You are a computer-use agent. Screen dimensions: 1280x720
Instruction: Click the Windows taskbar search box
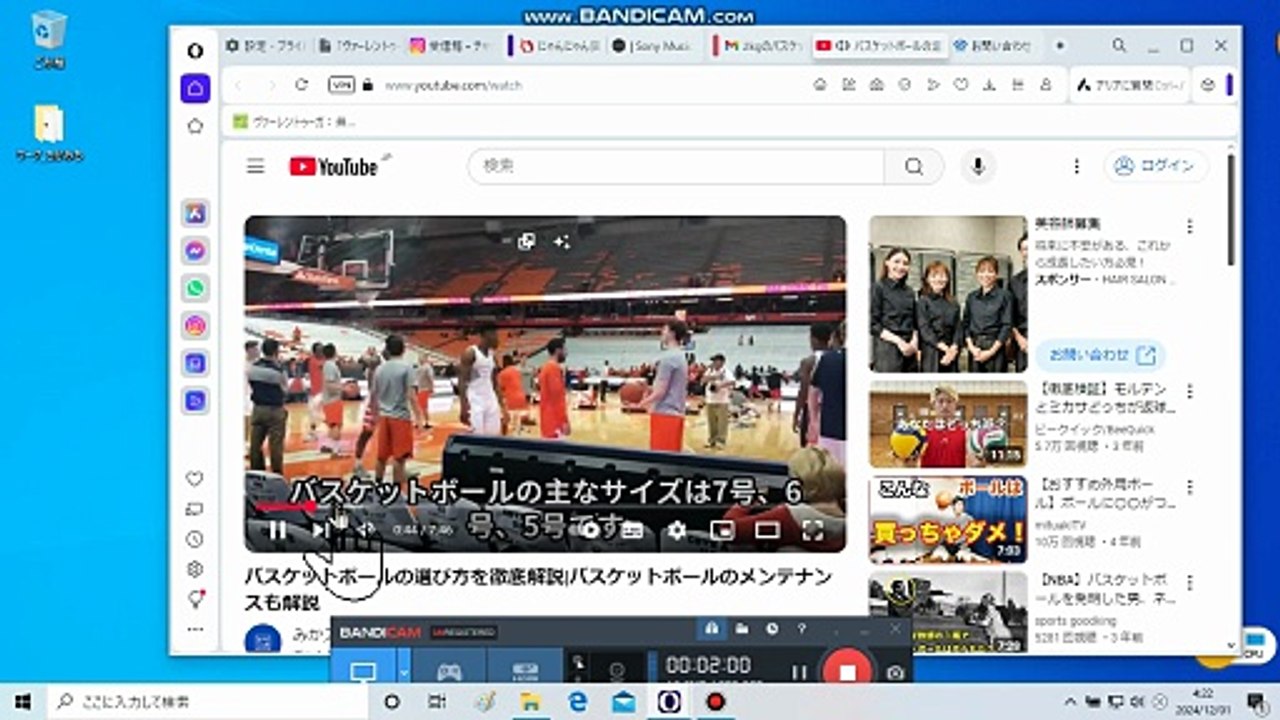pos(207,701)
